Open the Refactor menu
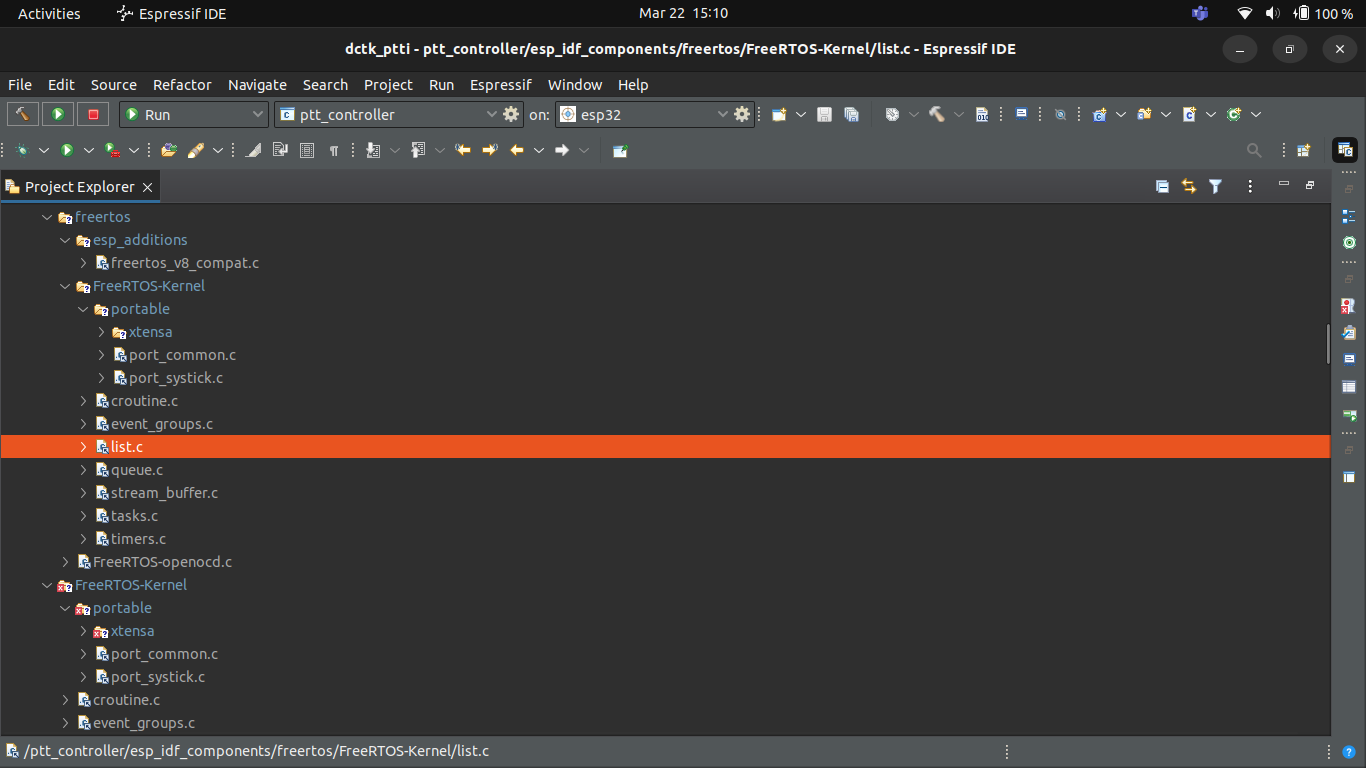Viewport: 1366px width, 768px height. [x=182, y=85]
